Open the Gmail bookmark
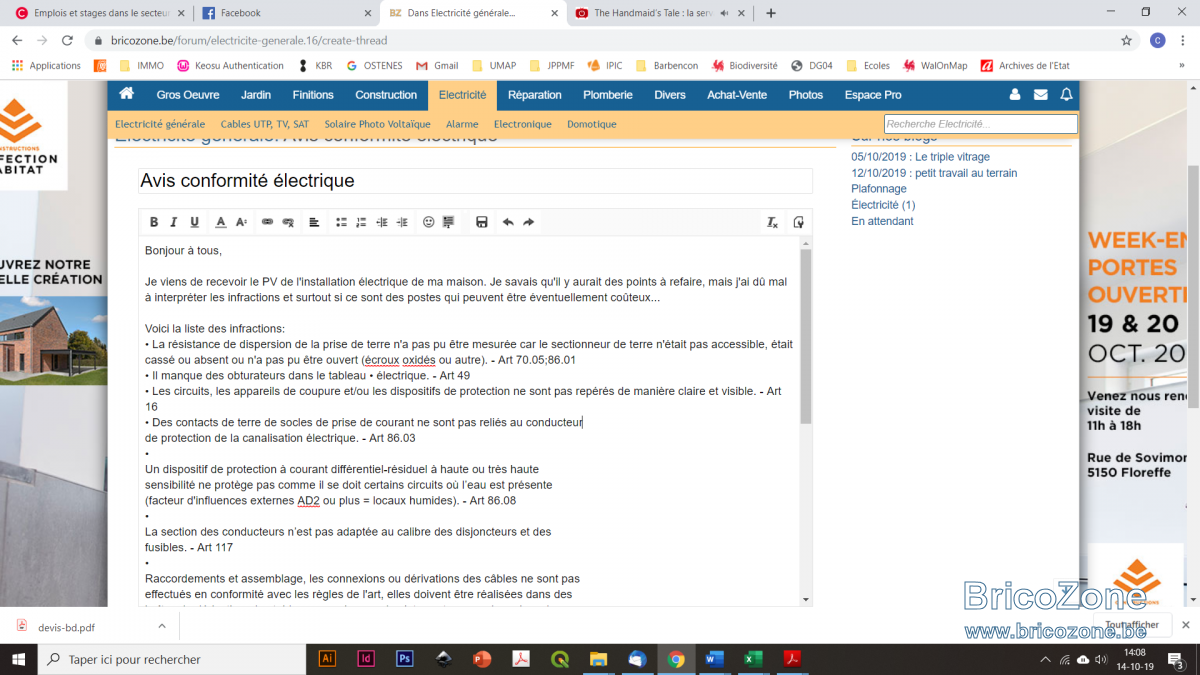This screenshot has width=1200, height=675. (x=437, y=65)
